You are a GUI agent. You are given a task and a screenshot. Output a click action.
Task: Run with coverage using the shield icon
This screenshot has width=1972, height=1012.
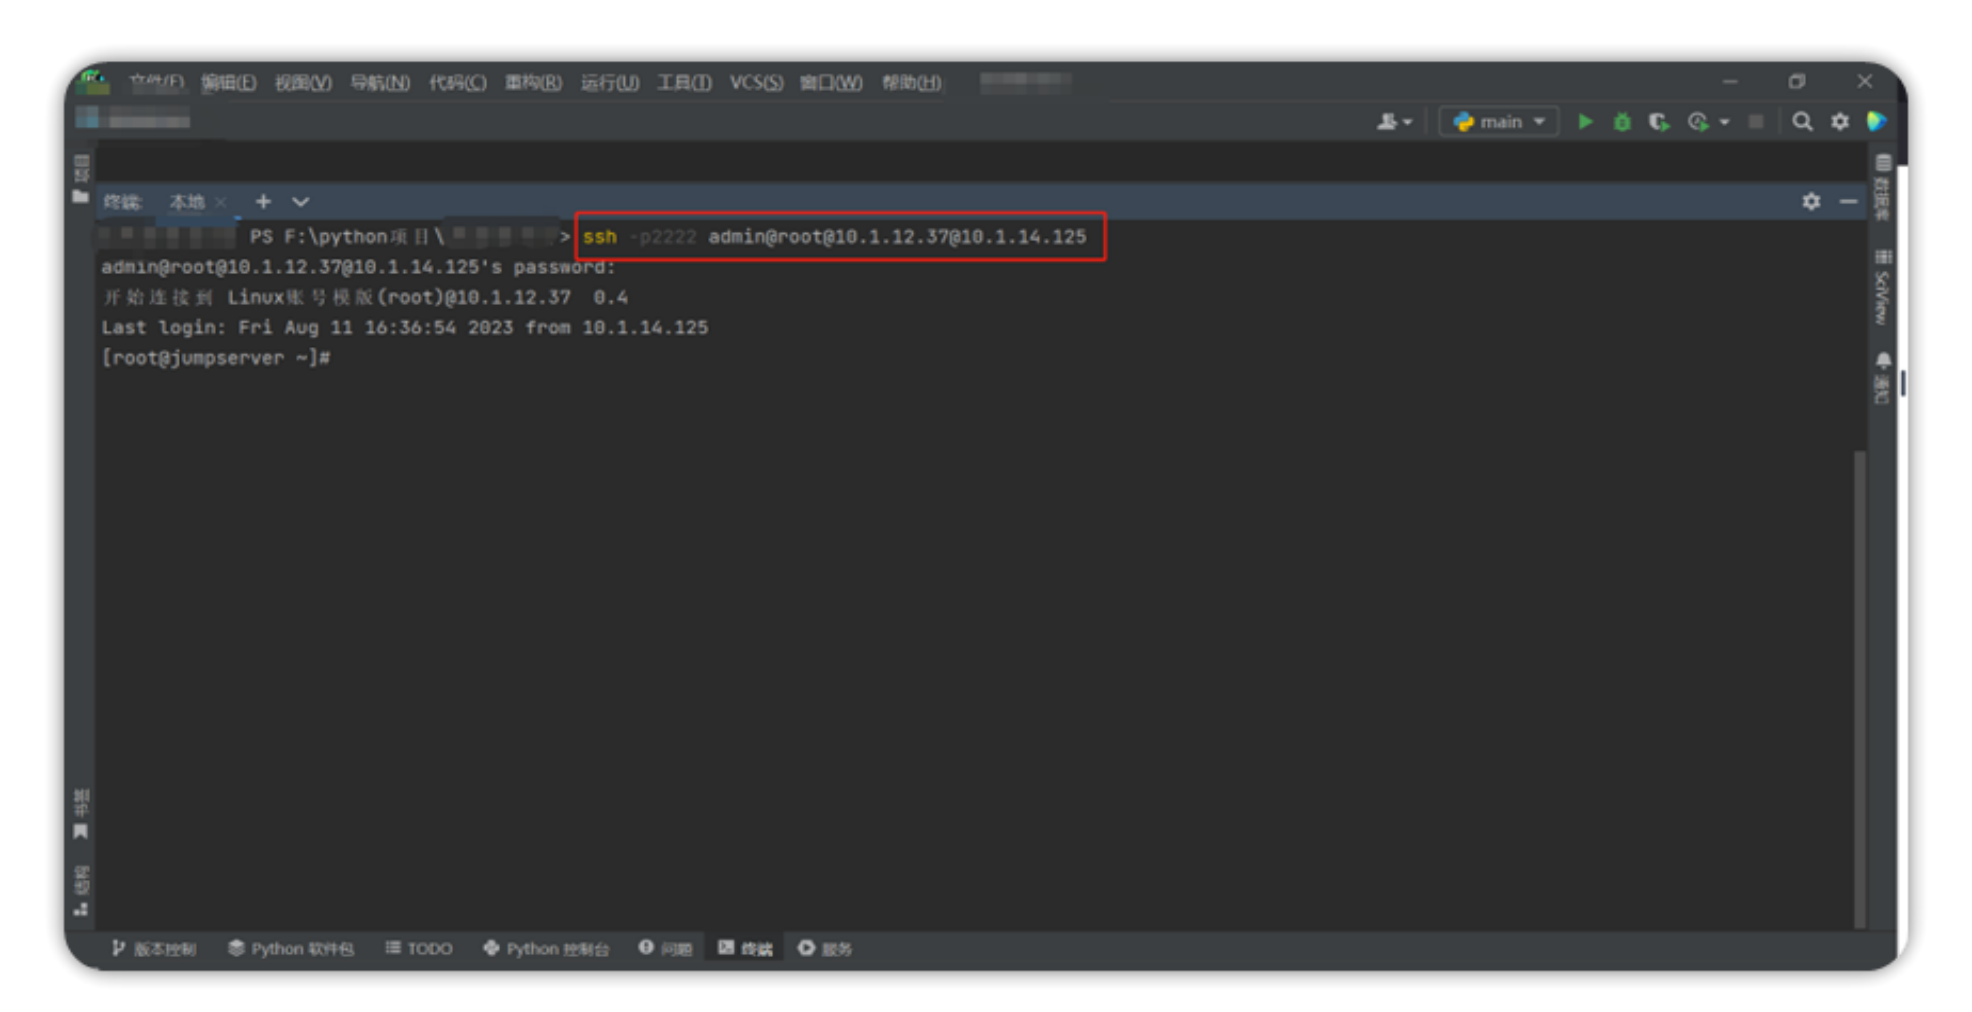1659,122
